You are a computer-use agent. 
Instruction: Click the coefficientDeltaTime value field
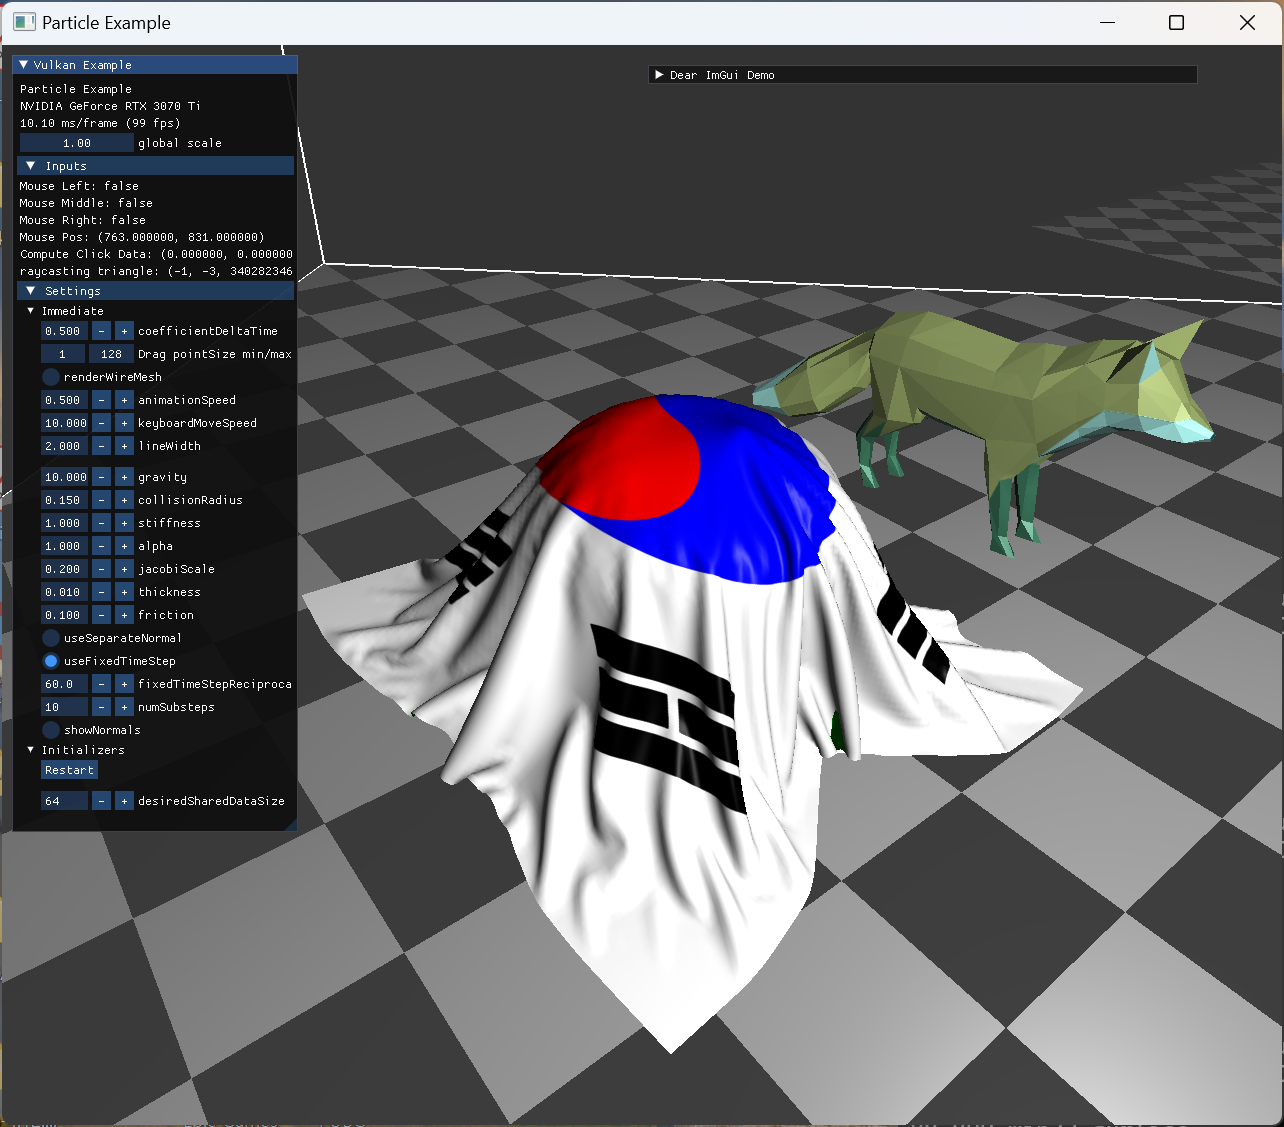tap(64, 331)
